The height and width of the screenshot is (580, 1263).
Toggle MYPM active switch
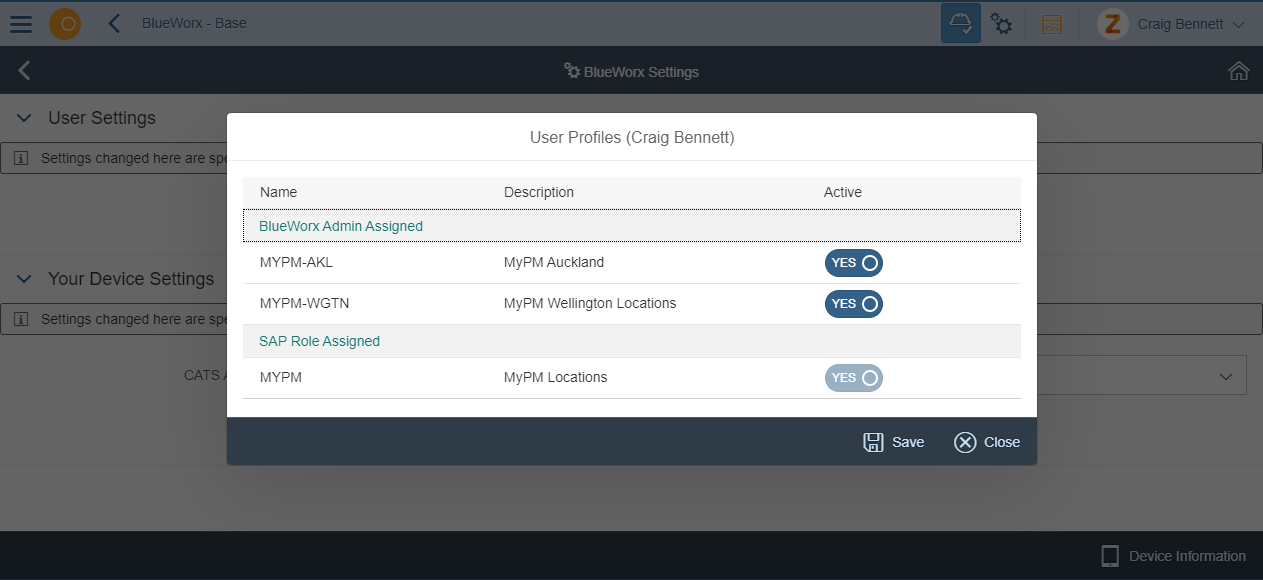[854, 378]
